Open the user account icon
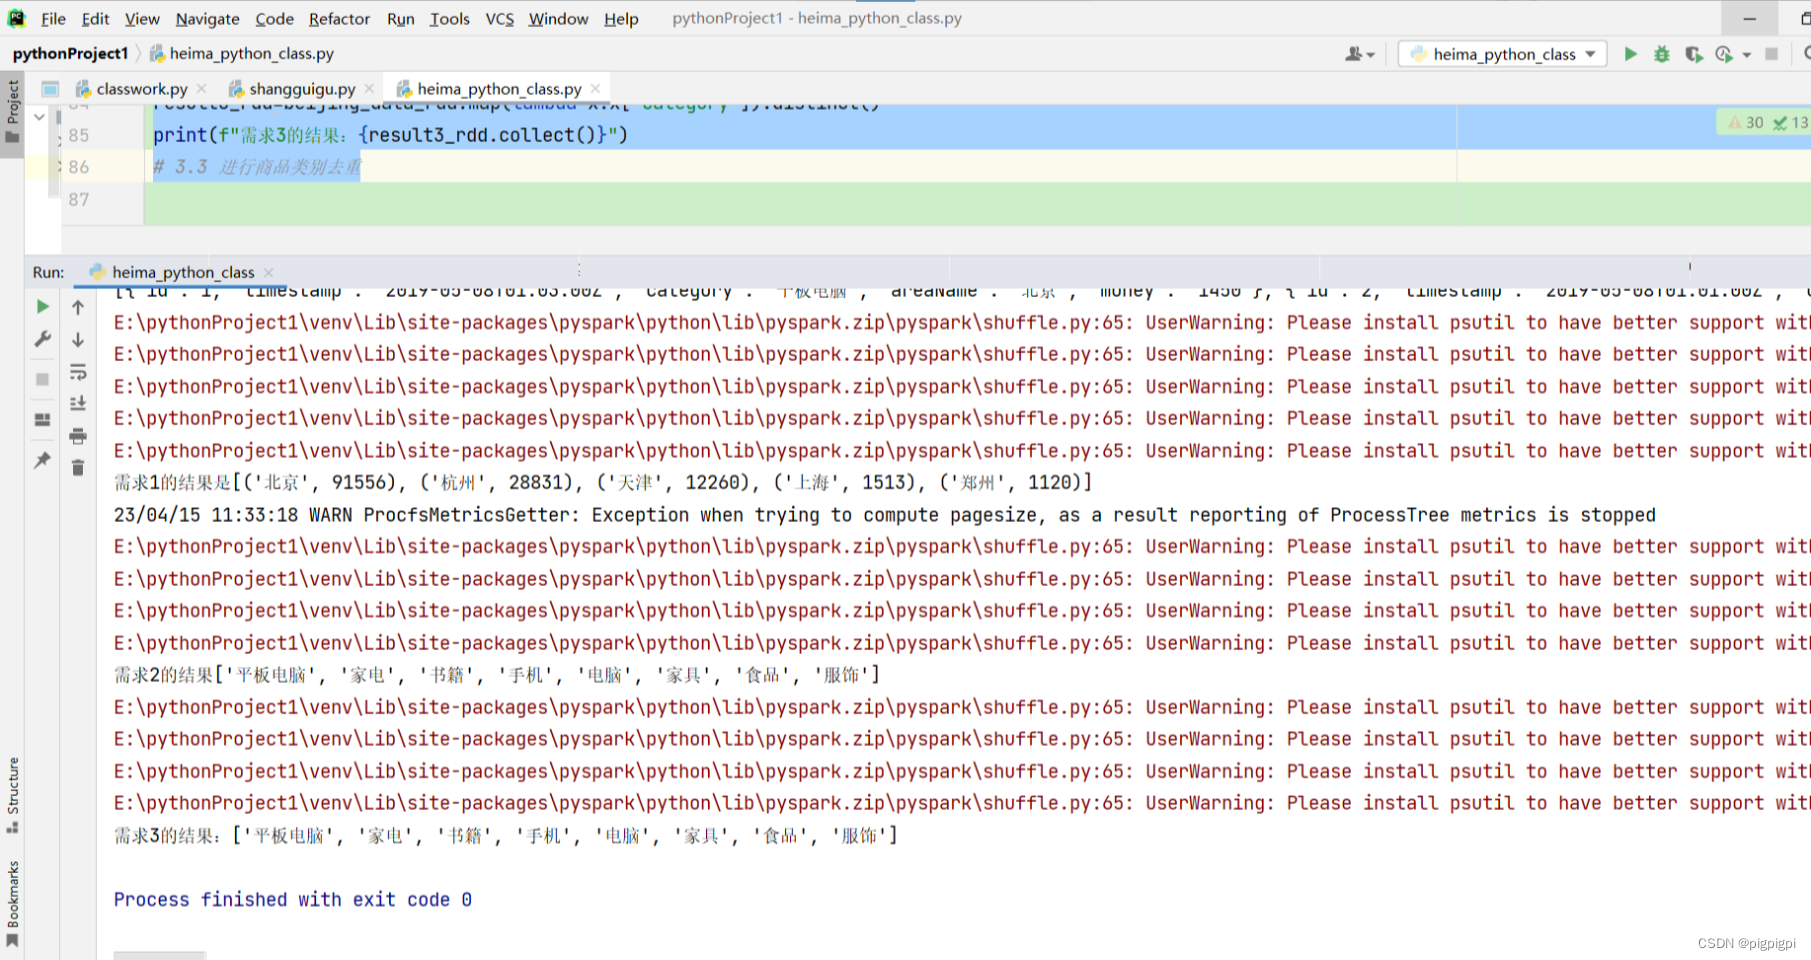1811x960 pixels. (1354, 54)
